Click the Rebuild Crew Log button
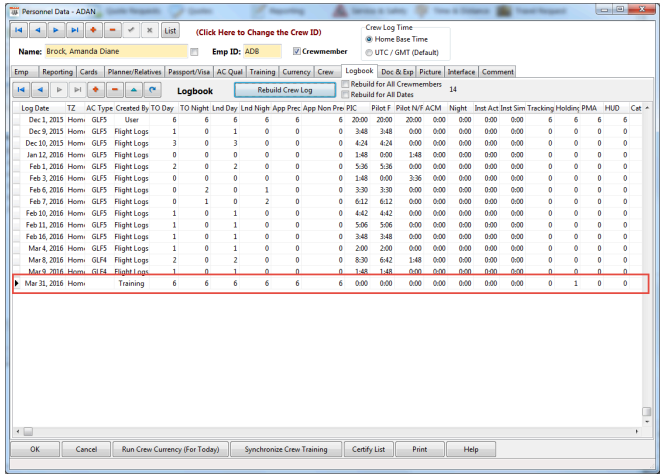 (x=285, y=90)
